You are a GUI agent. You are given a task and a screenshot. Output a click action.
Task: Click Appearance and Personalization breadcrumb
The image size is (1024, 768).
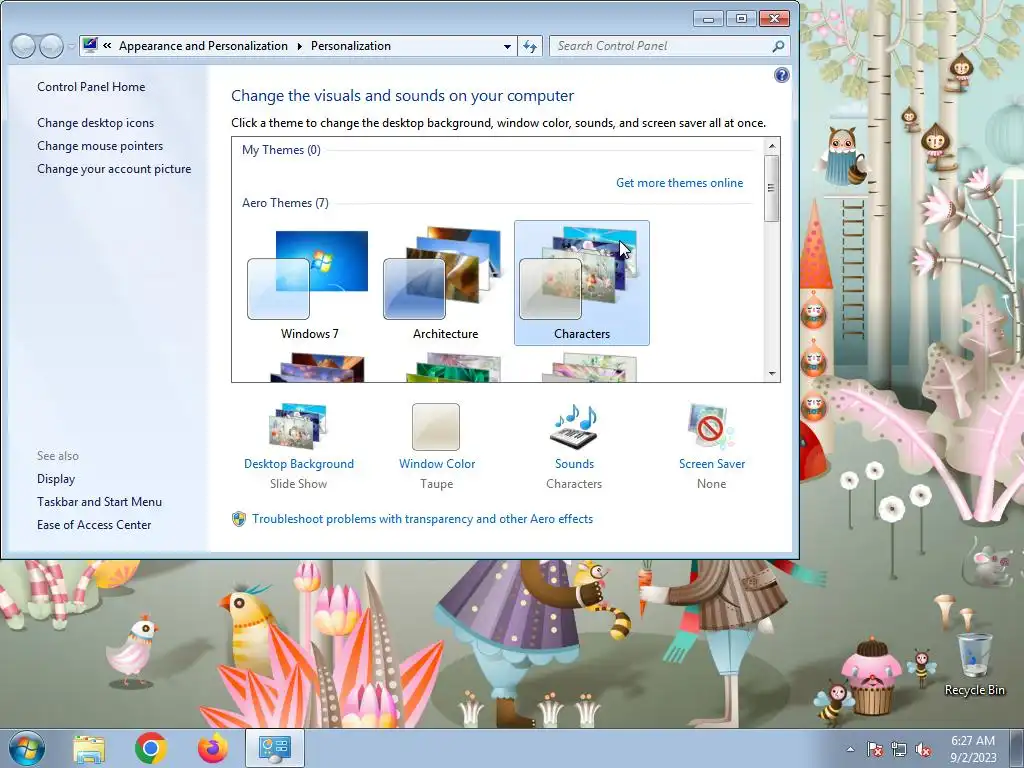point(203,46)
